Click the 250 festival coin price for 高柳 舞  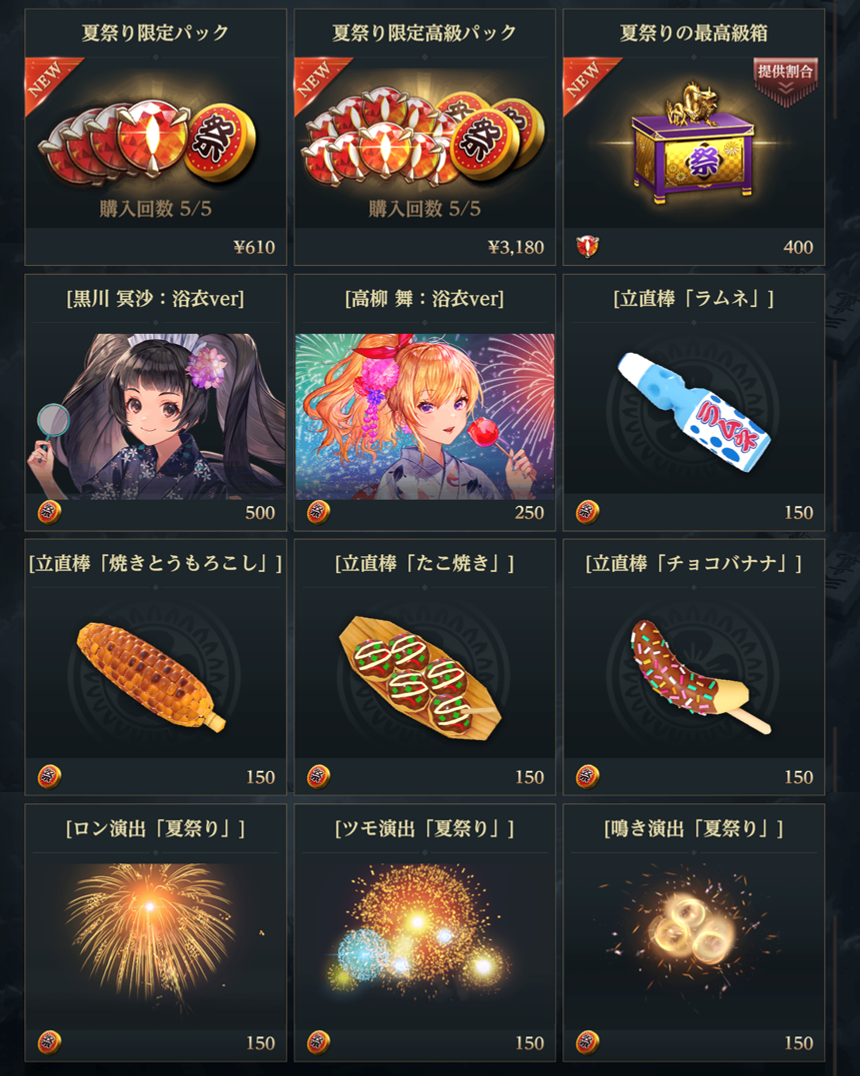click(x=529, y=513)
